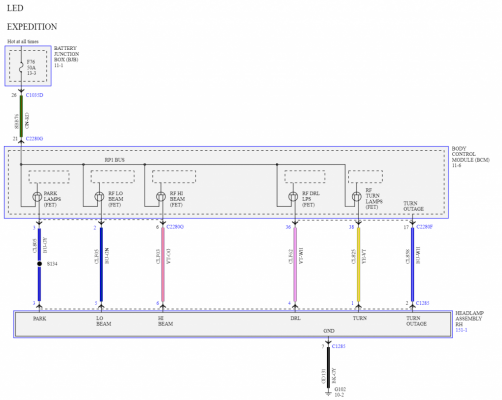Open the 151-1 headlamp assembly reference
This screenshot has width=502, height=400.
pyautogui.click(x=461, y=330)
